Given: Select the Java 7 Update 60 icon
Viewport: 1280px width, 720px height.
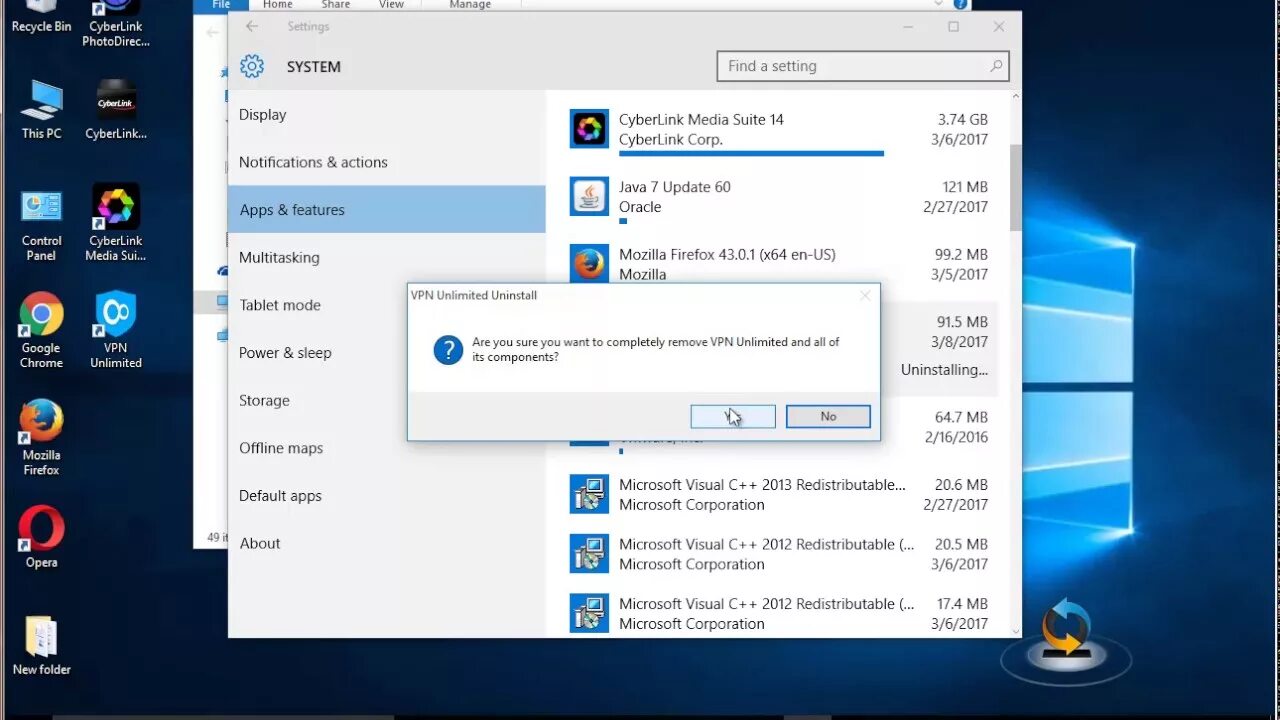Looking at the screenshot, I should (589, 197).
